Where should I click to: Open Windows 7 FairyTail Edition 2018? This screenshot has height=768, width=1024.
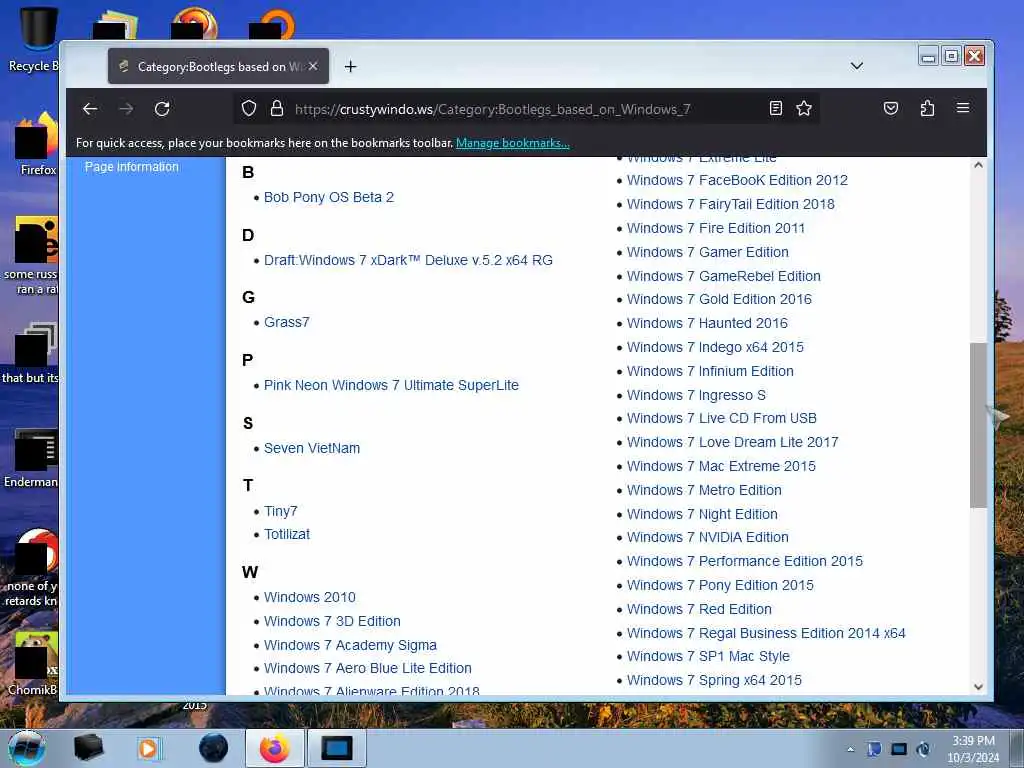coord(731,204)
